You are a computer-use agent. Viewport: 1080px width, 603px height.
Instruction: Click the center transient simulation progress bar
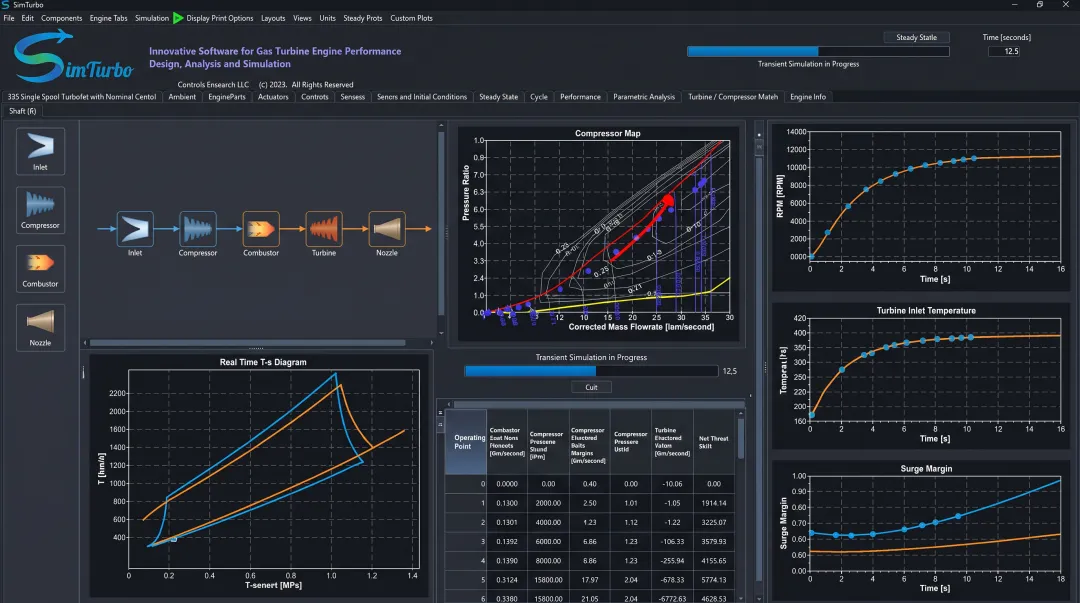[x=591, y=371]
